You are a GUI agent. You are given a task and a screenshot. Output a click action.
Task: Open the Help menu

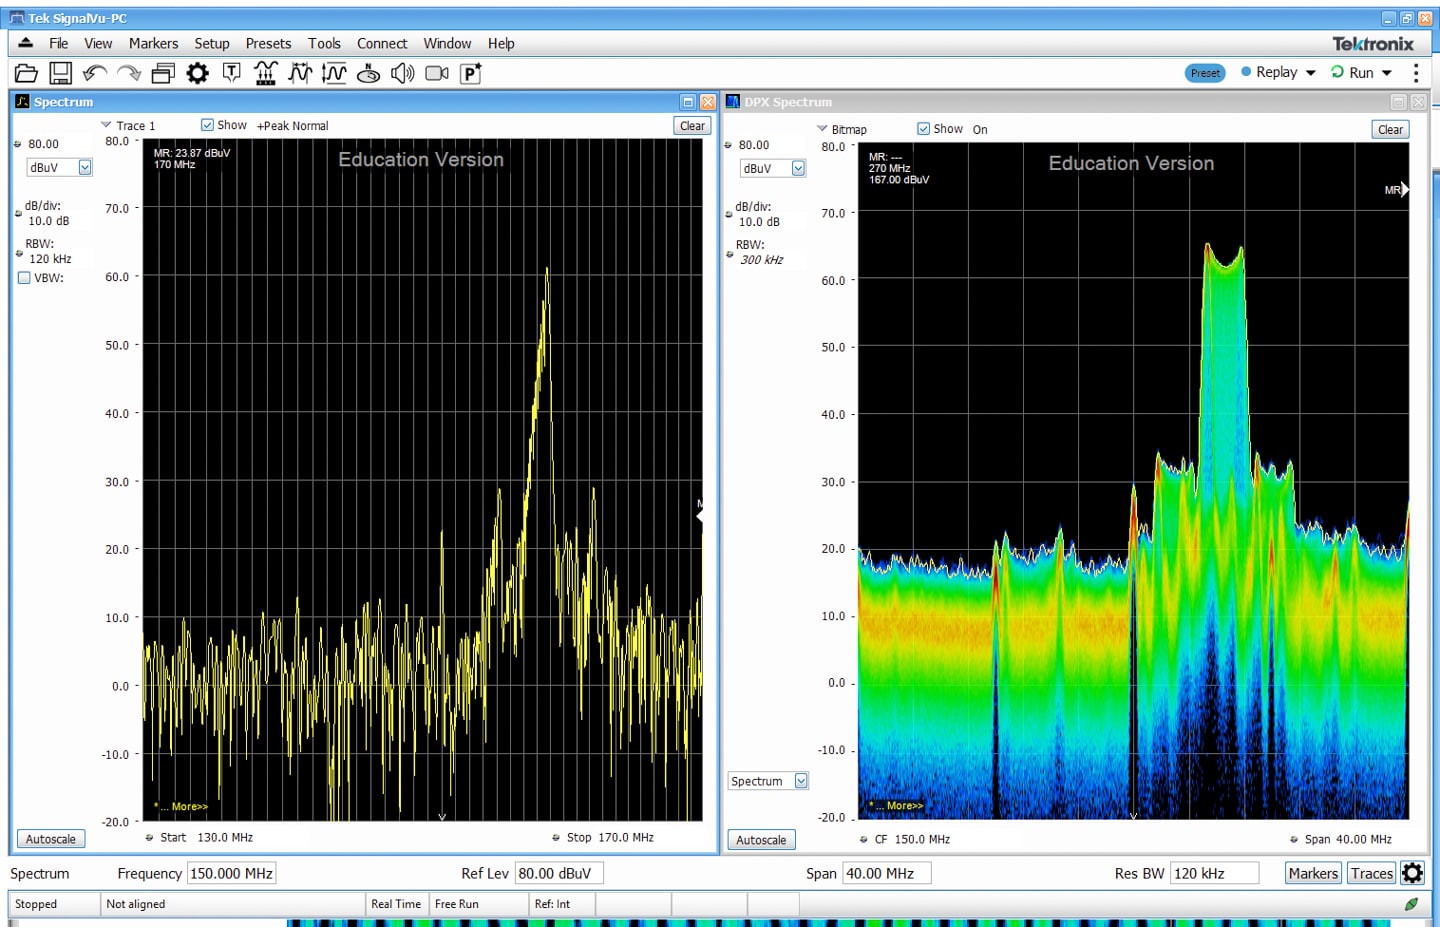[501, 43]
